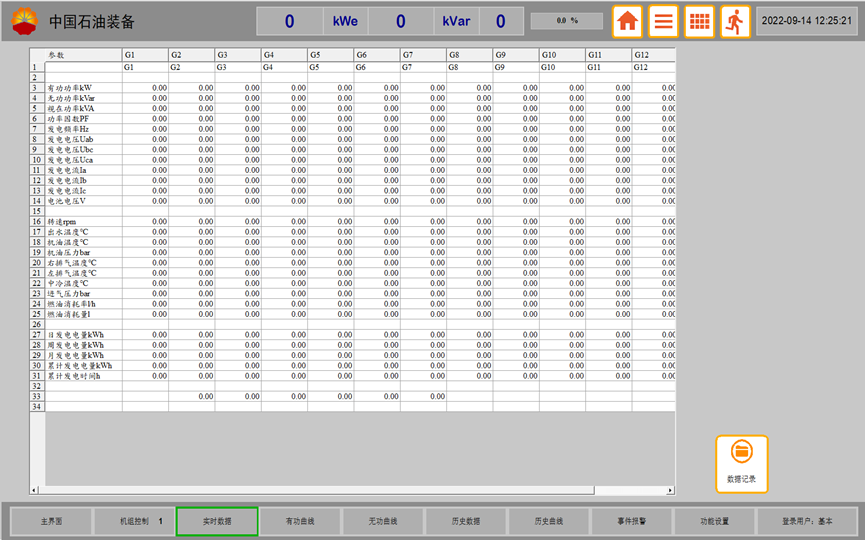Viewport: 865px width, 540px height.
Task: Click the 电池电压V row label
Action: pos(66,201)
